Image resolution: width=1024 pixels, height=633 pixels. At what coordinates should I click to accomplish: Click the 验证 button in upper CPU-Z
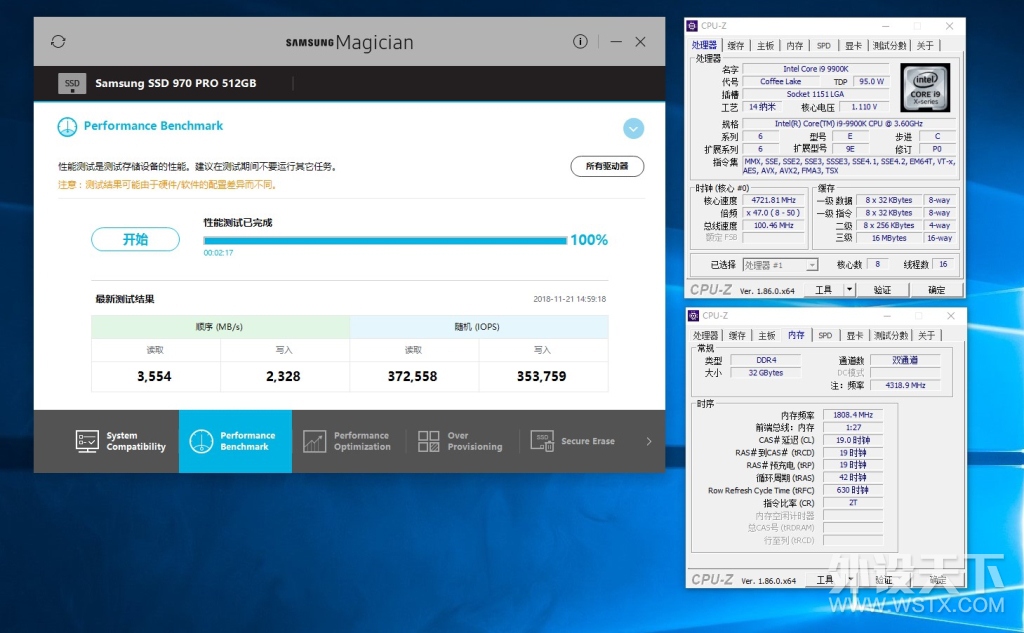tap(883, 289)
